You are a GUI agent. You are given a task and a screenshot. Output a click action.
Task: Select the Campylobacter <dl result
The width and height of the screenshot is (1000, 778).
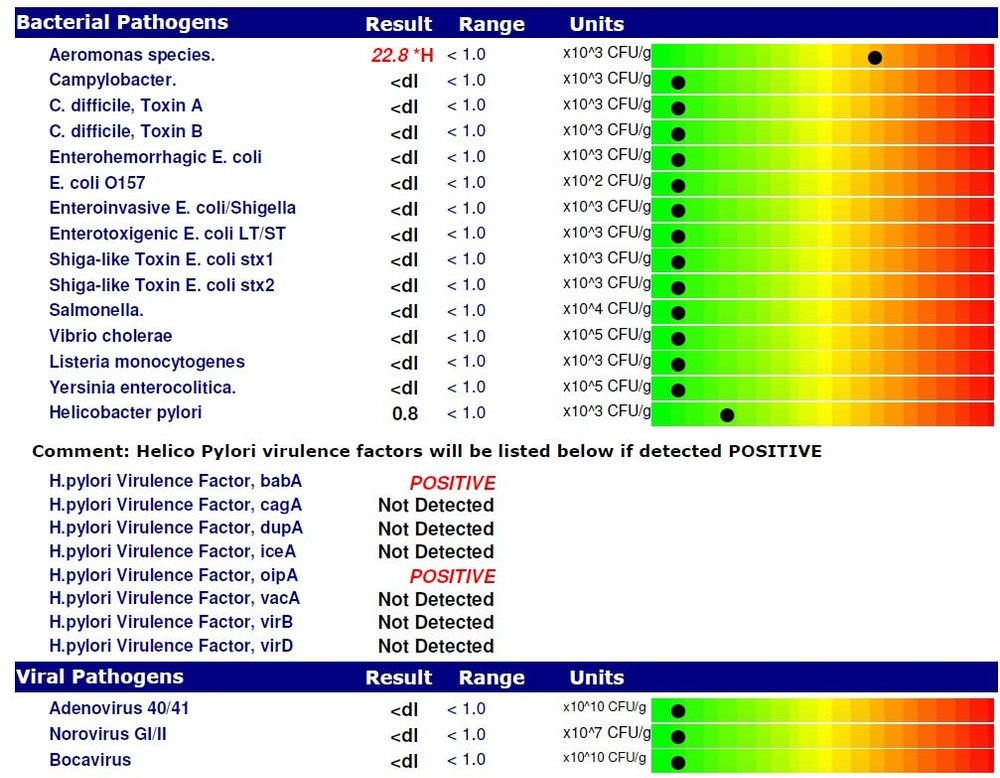point(404,82)
